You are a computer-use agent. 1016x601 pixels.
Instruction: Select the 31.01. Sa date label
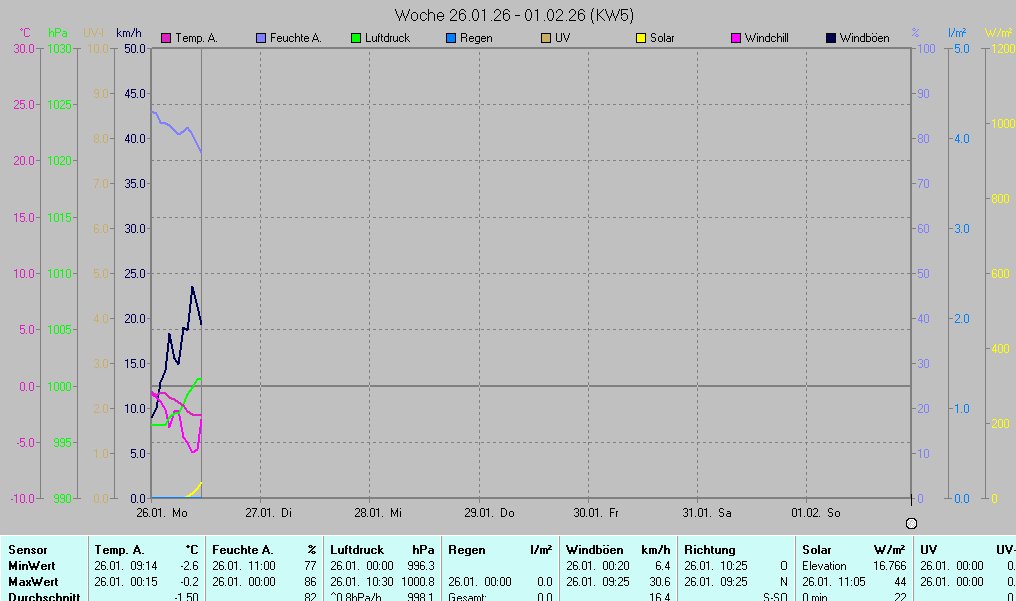pos(707,513)
